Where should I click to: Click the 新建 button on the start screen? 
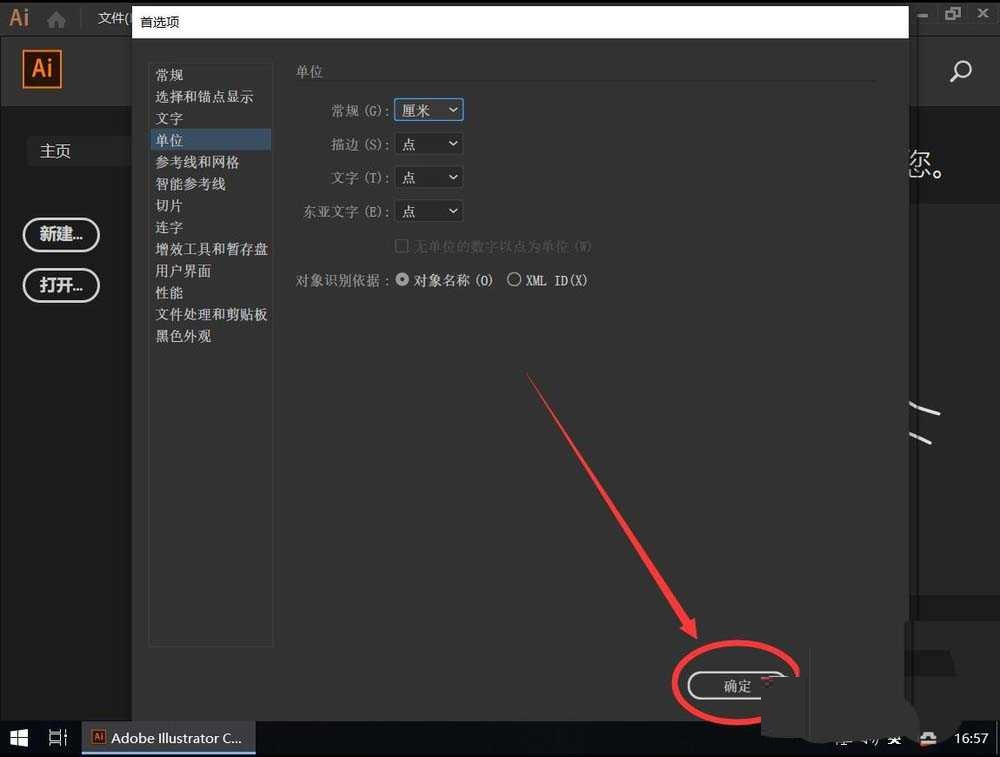[x=60, y=235]
